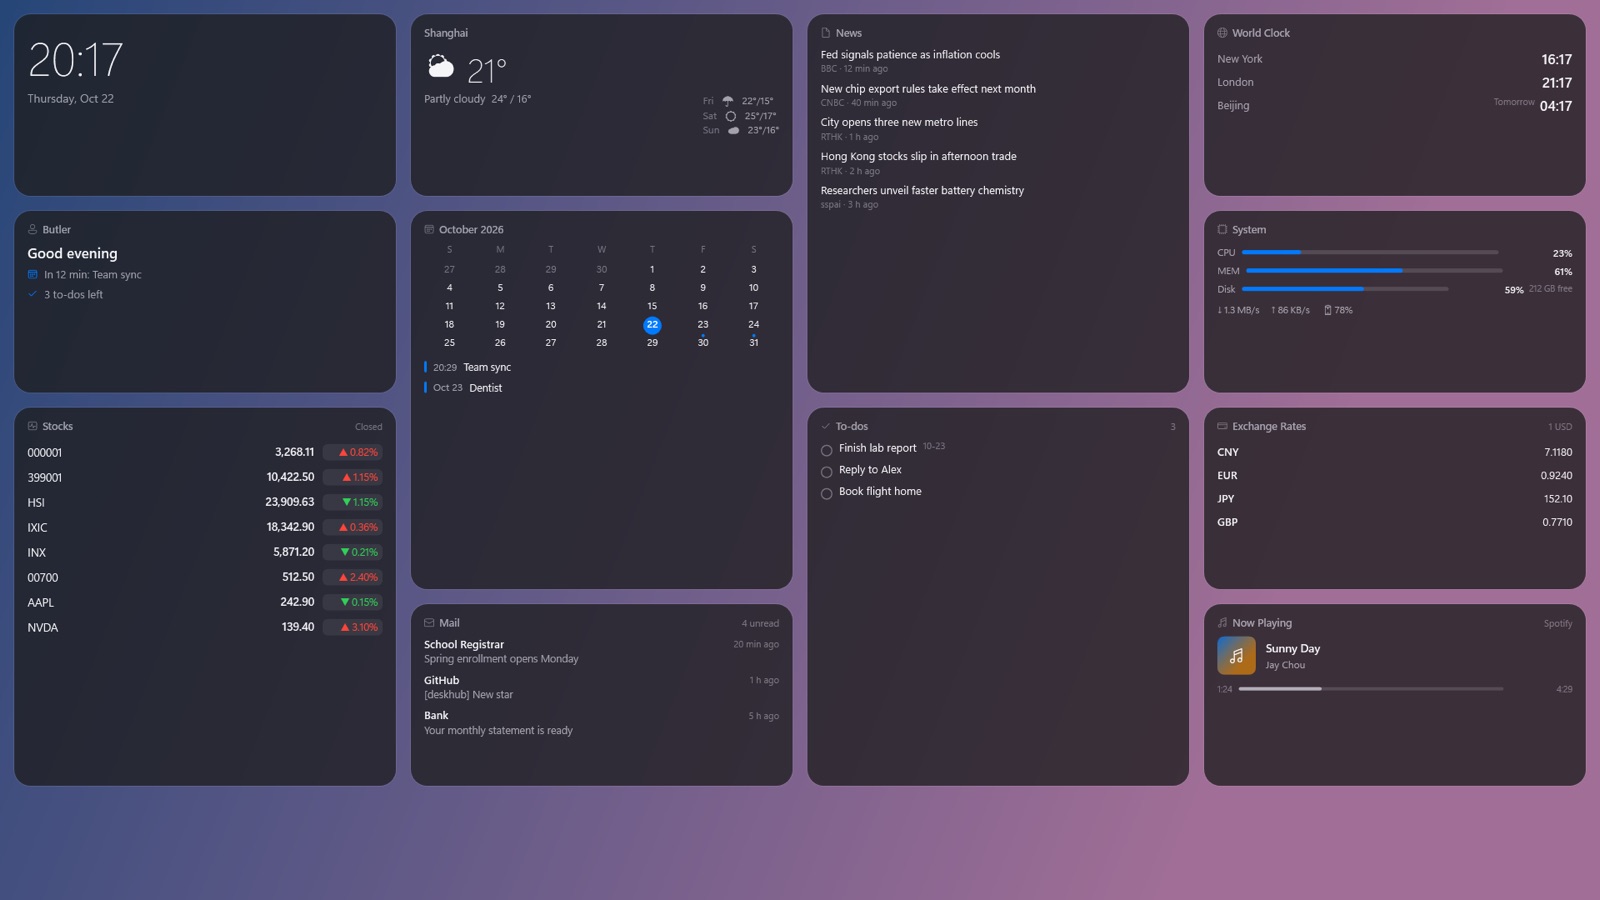Viewport: 1600px width, 900px height.
Task: Complete the Book flight home to-do
Action: click(x=826, y=494)
